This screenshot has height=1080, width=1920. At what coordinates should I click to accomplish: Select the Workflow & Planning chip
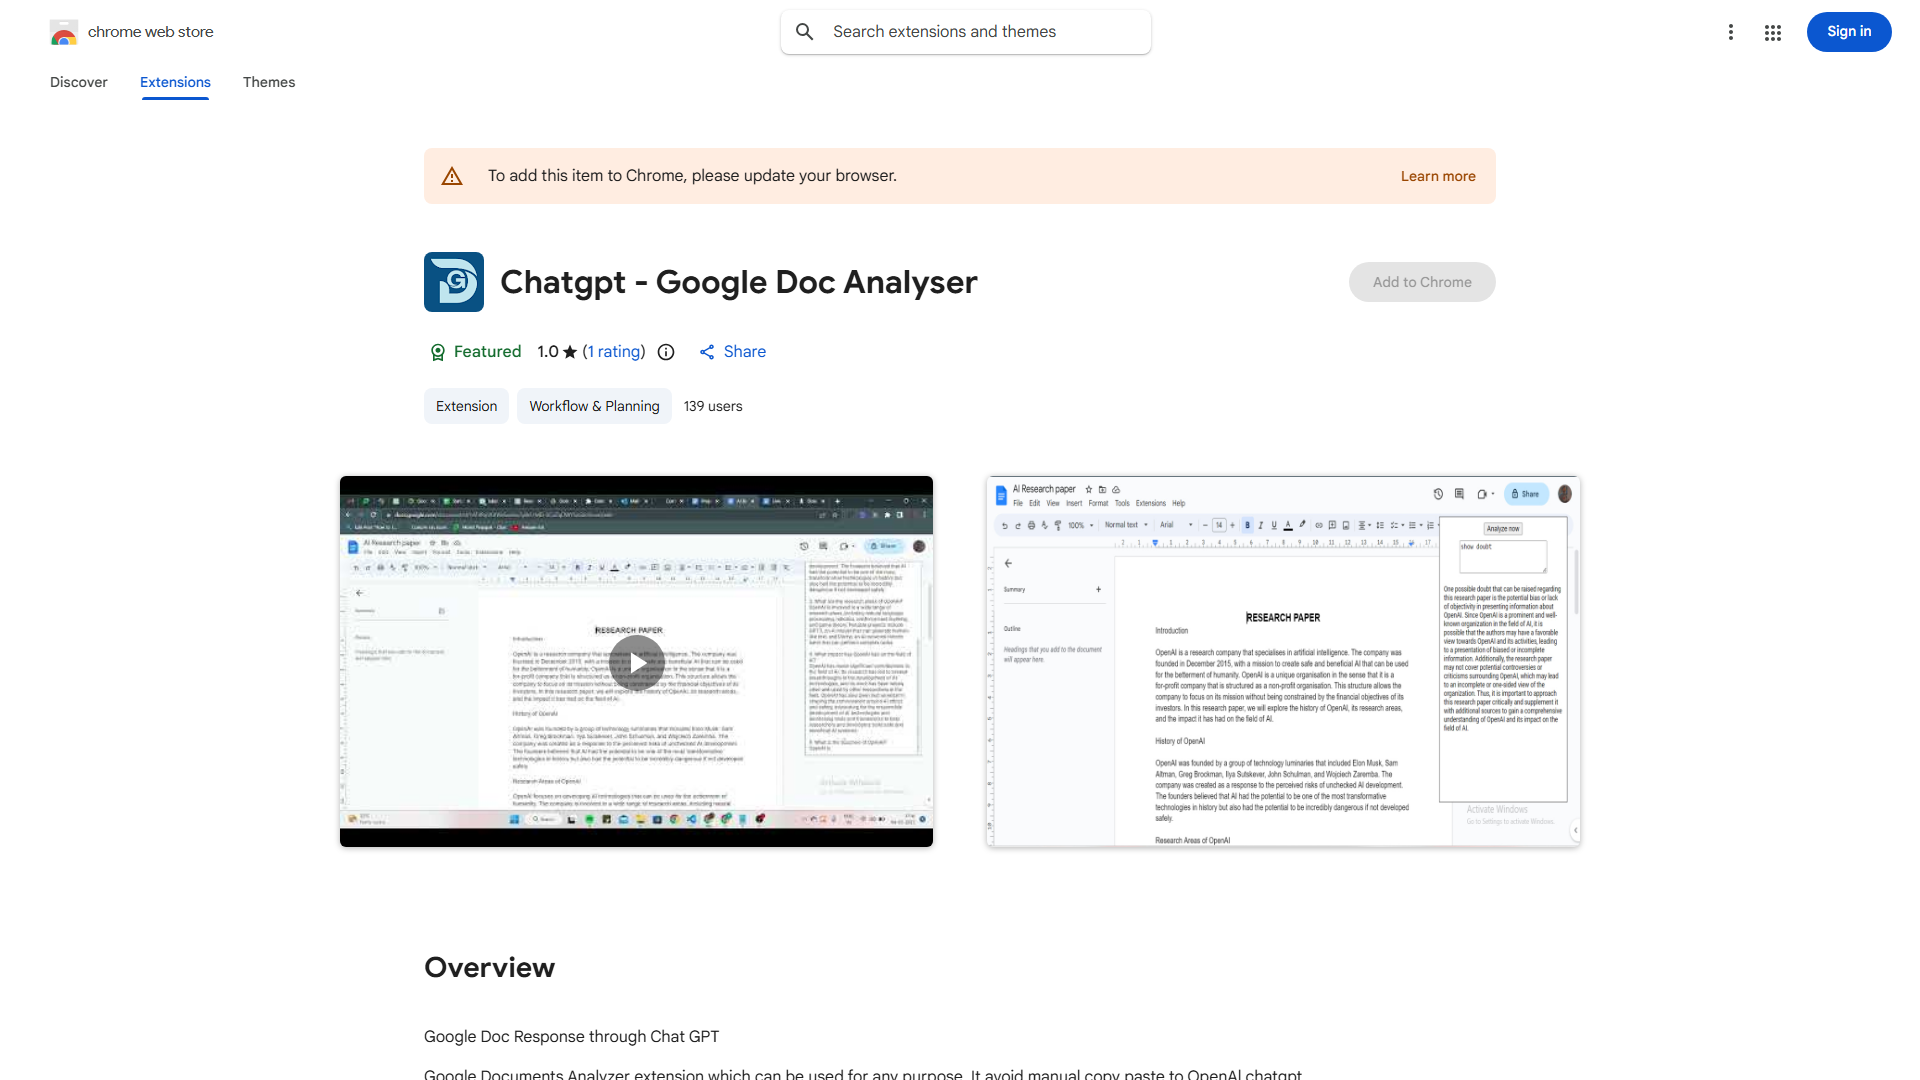coord(593,405)
